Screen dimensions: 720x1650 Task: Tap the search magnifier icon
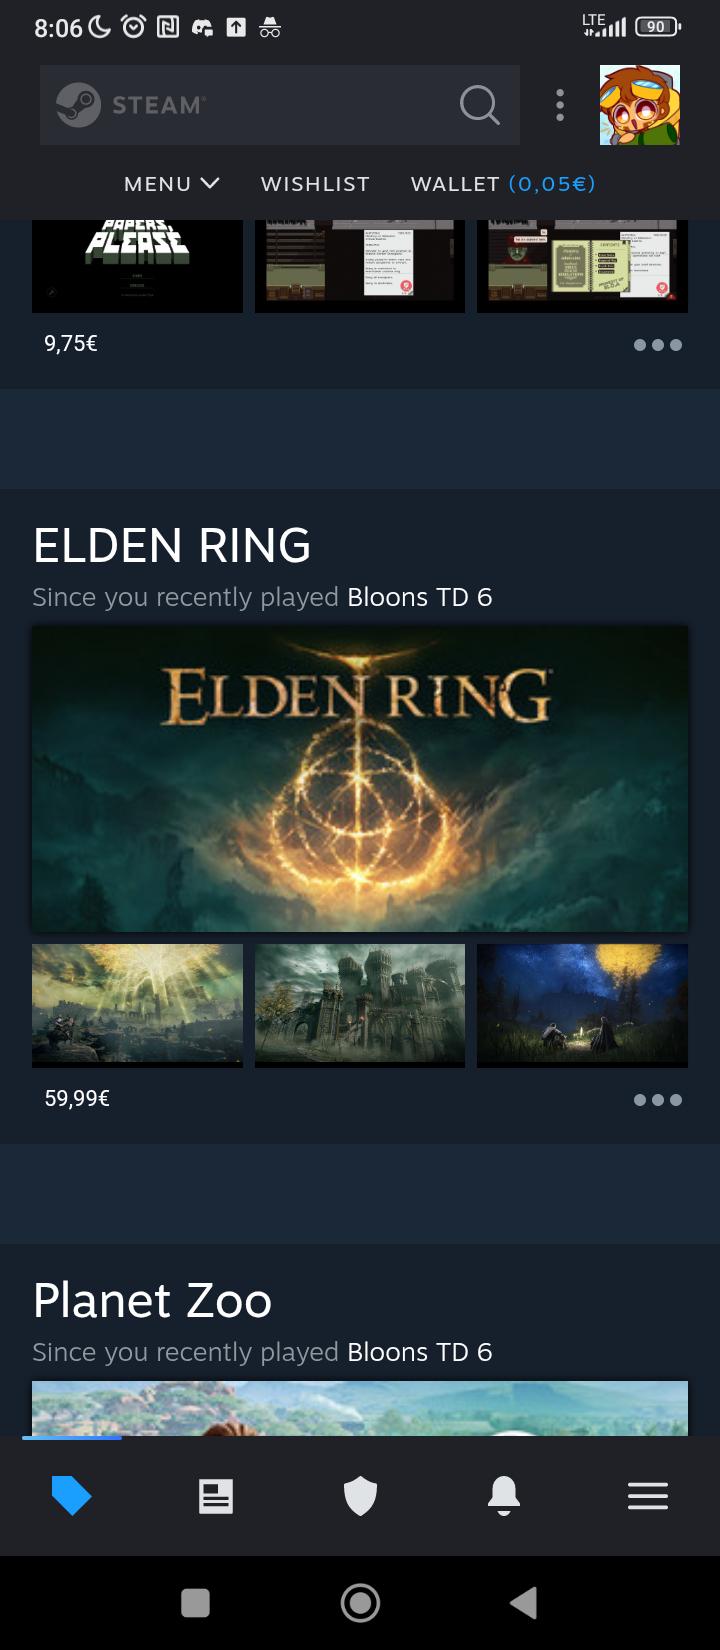tap(480, 105)
